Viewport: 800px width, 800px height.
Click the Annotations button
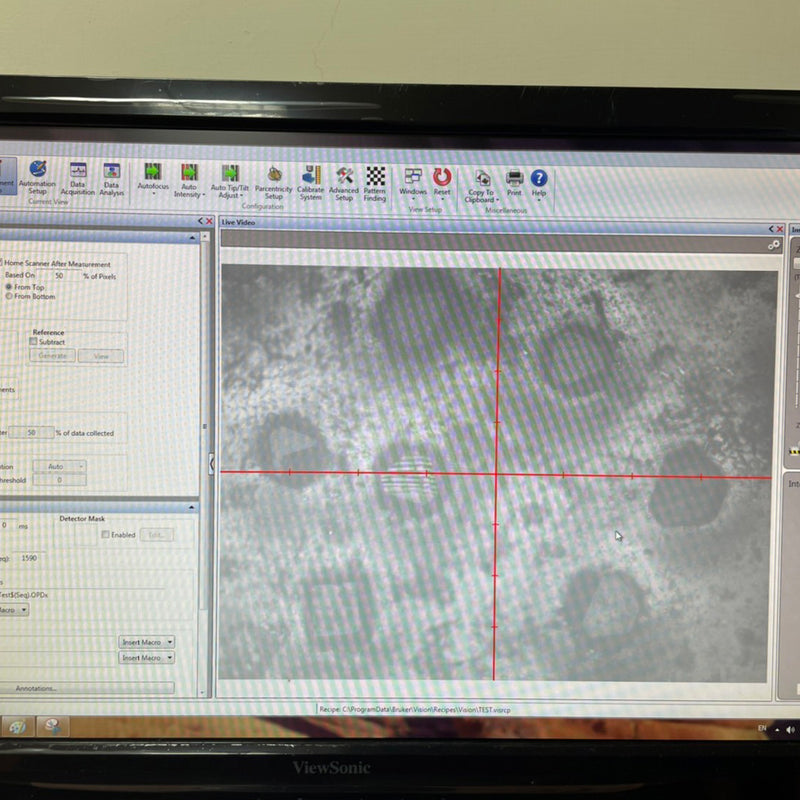tap(87, 688)
